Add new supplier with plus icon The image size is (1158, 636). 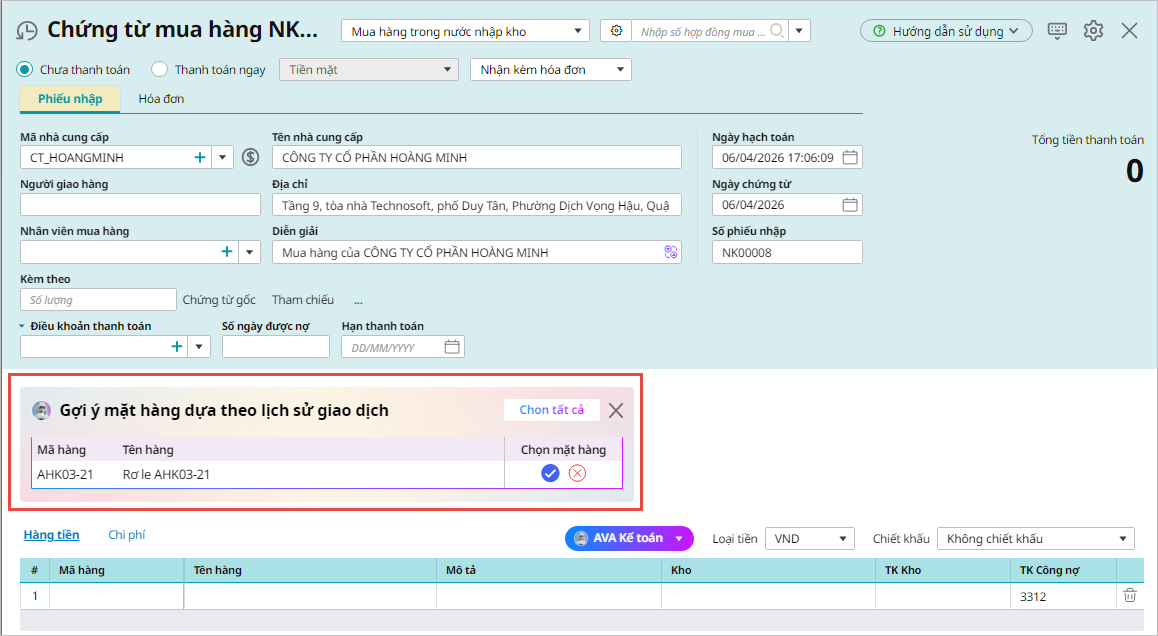click(199, 157)
